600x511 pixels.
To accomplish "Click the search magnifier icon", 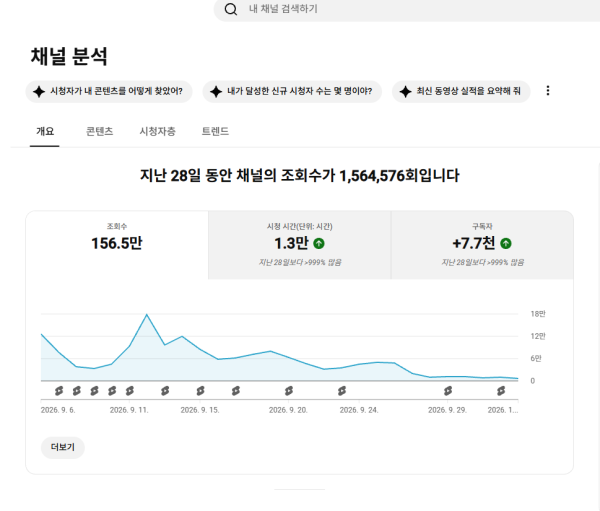I will point(231,9).
